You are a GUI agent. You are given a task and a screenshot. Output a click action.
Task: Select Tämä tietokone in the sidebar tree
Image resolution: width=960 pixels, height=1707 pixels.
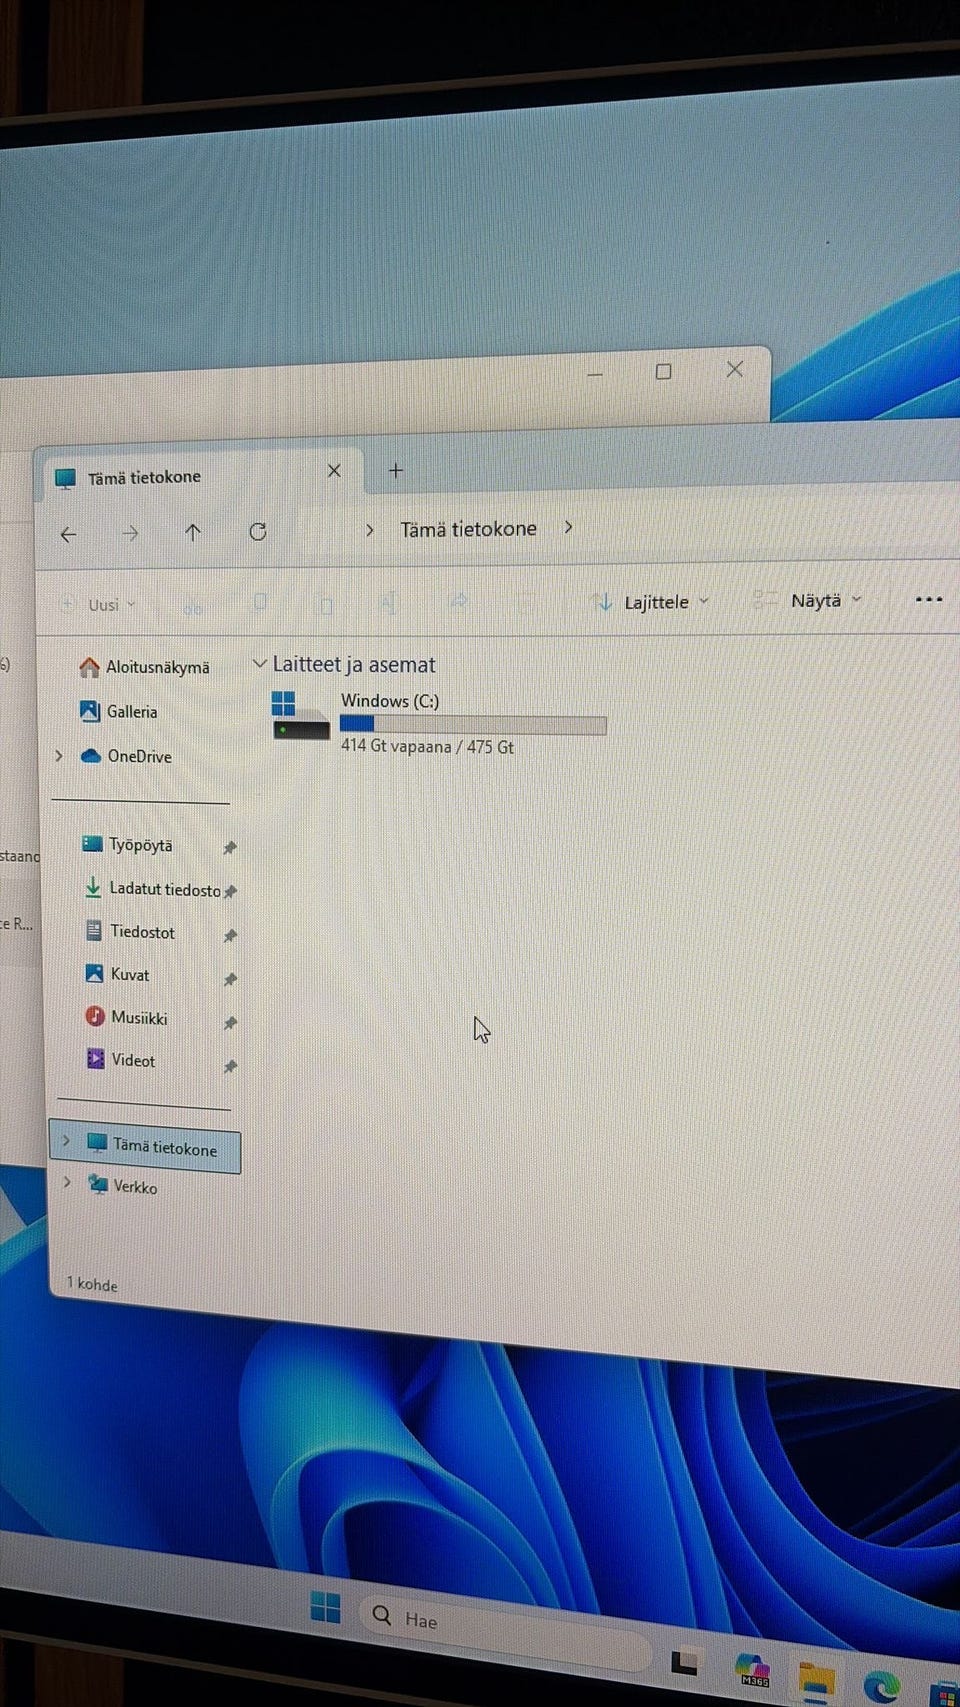(145, 1146)
